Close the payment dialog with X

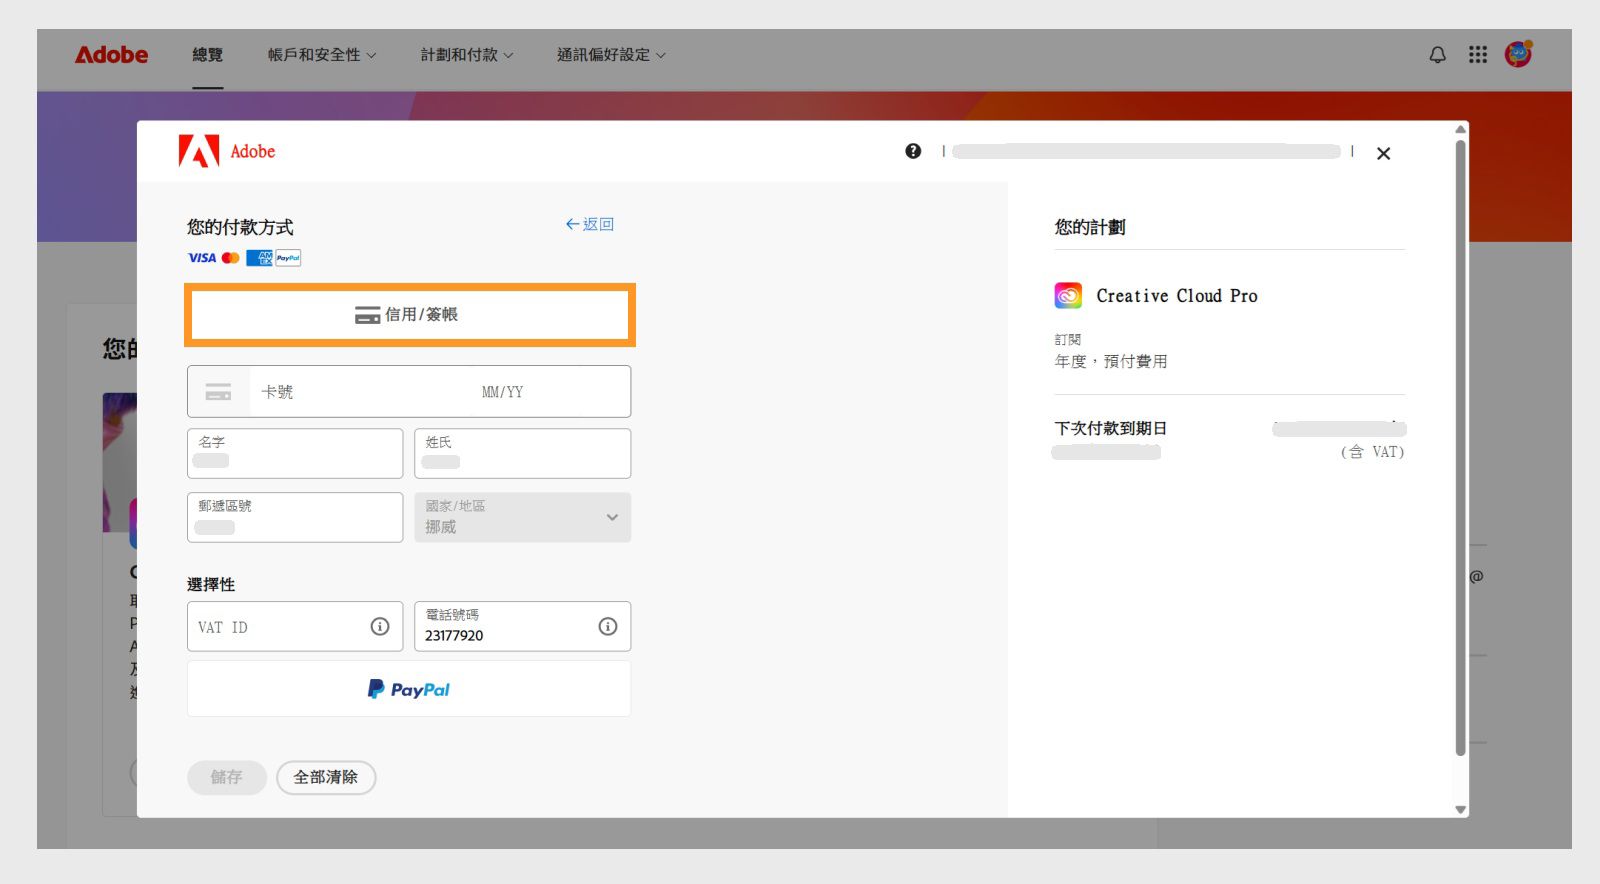point(1383,153)
